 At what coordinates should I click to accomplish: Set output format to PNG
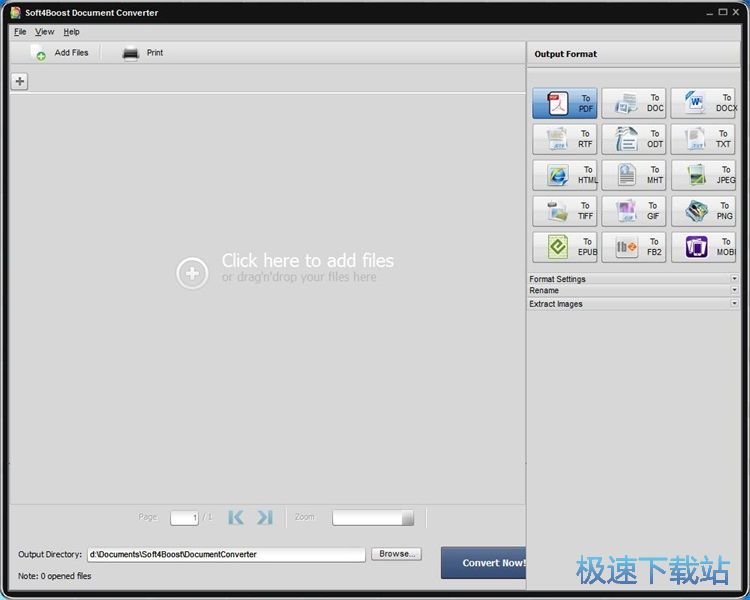click(x=703, y=211)
